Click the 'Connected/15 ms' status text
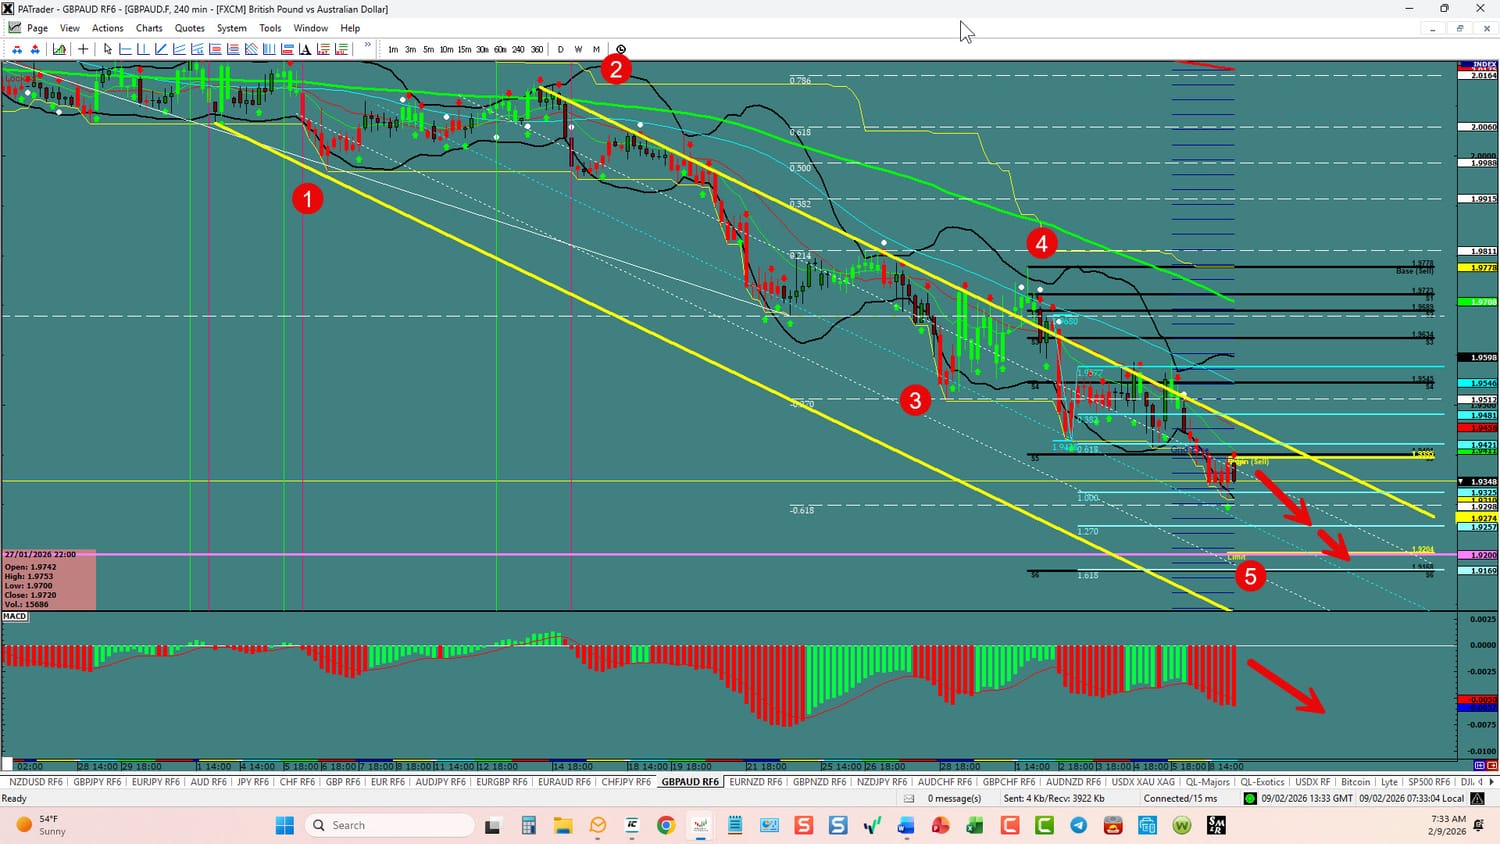The image size is (1500, 844). 1181,798
